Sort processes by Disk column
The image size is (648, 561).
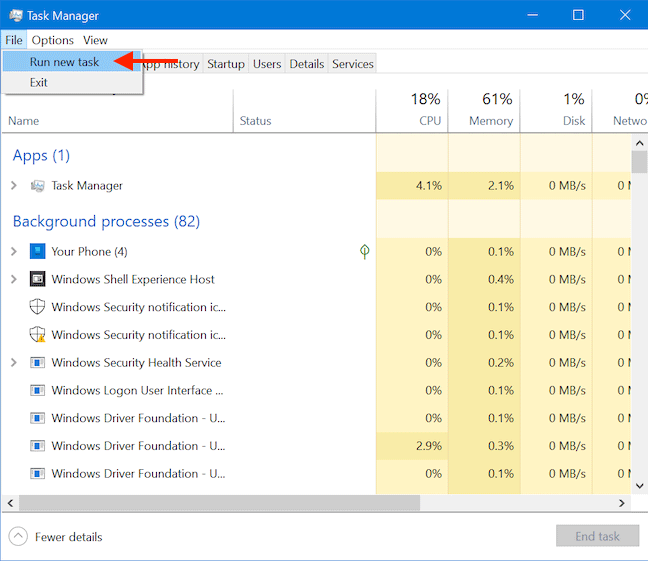pos(555,112)
